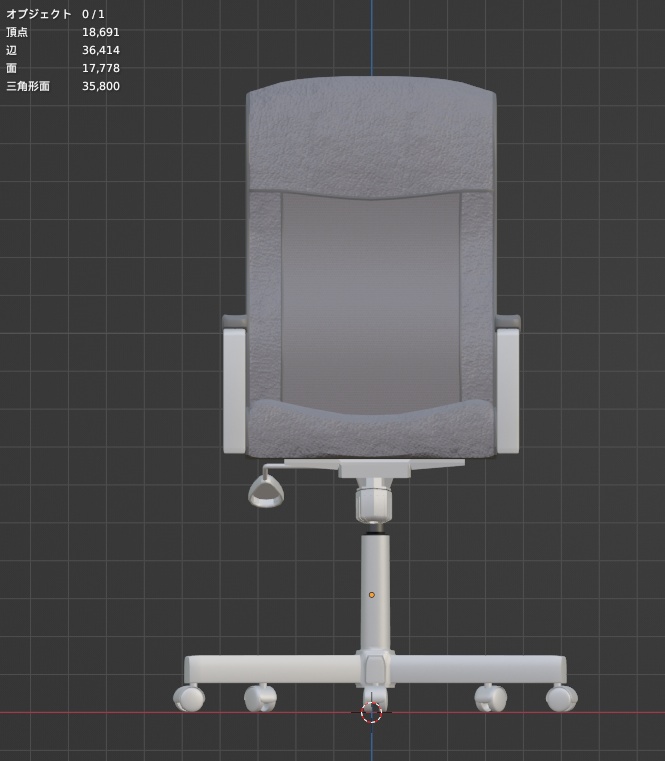The width and height of the screenshot is (665, 761).
Task: Click the orange object origin dot
Action: pos(371,595)
